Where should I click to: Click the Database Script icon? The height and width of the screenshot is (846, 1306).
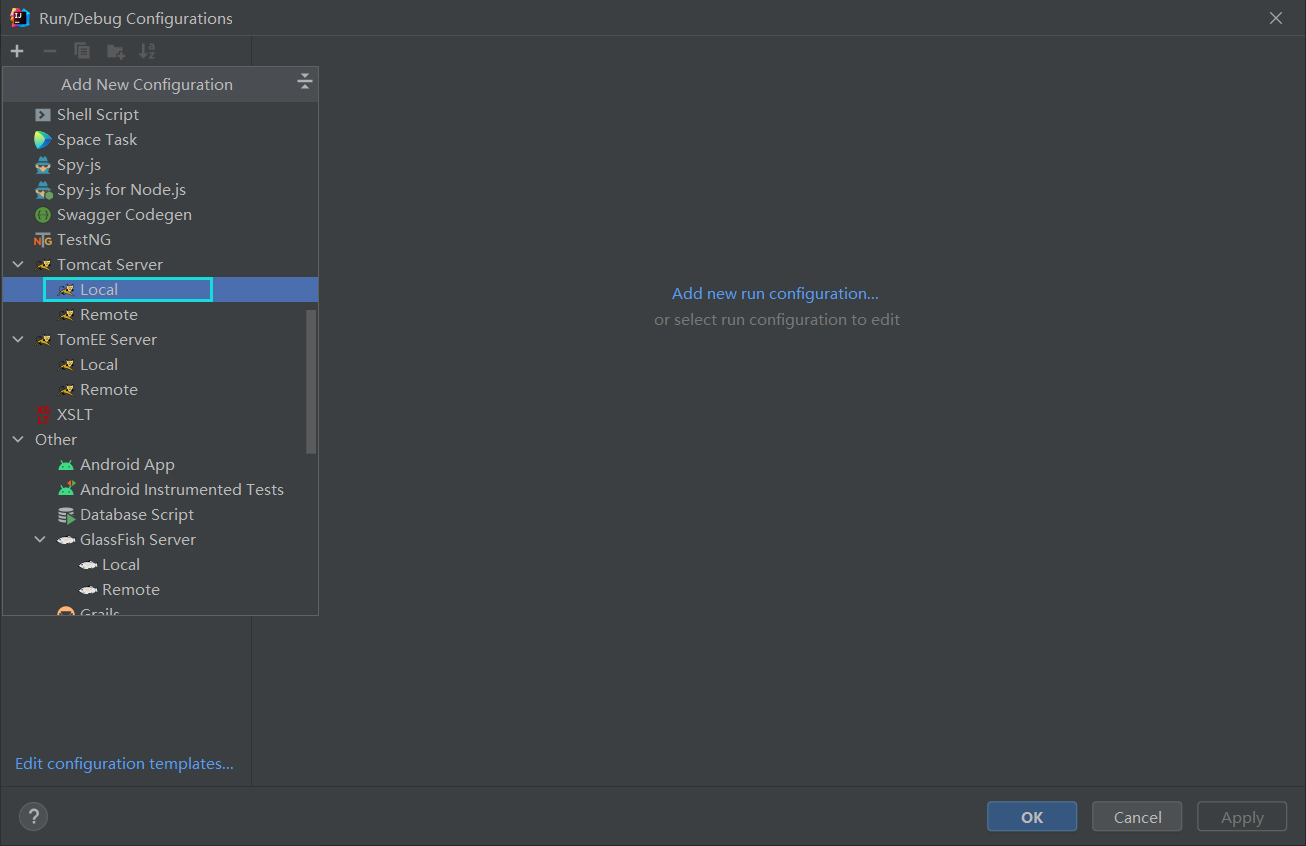pyautogui.click(x=66, y=515)
